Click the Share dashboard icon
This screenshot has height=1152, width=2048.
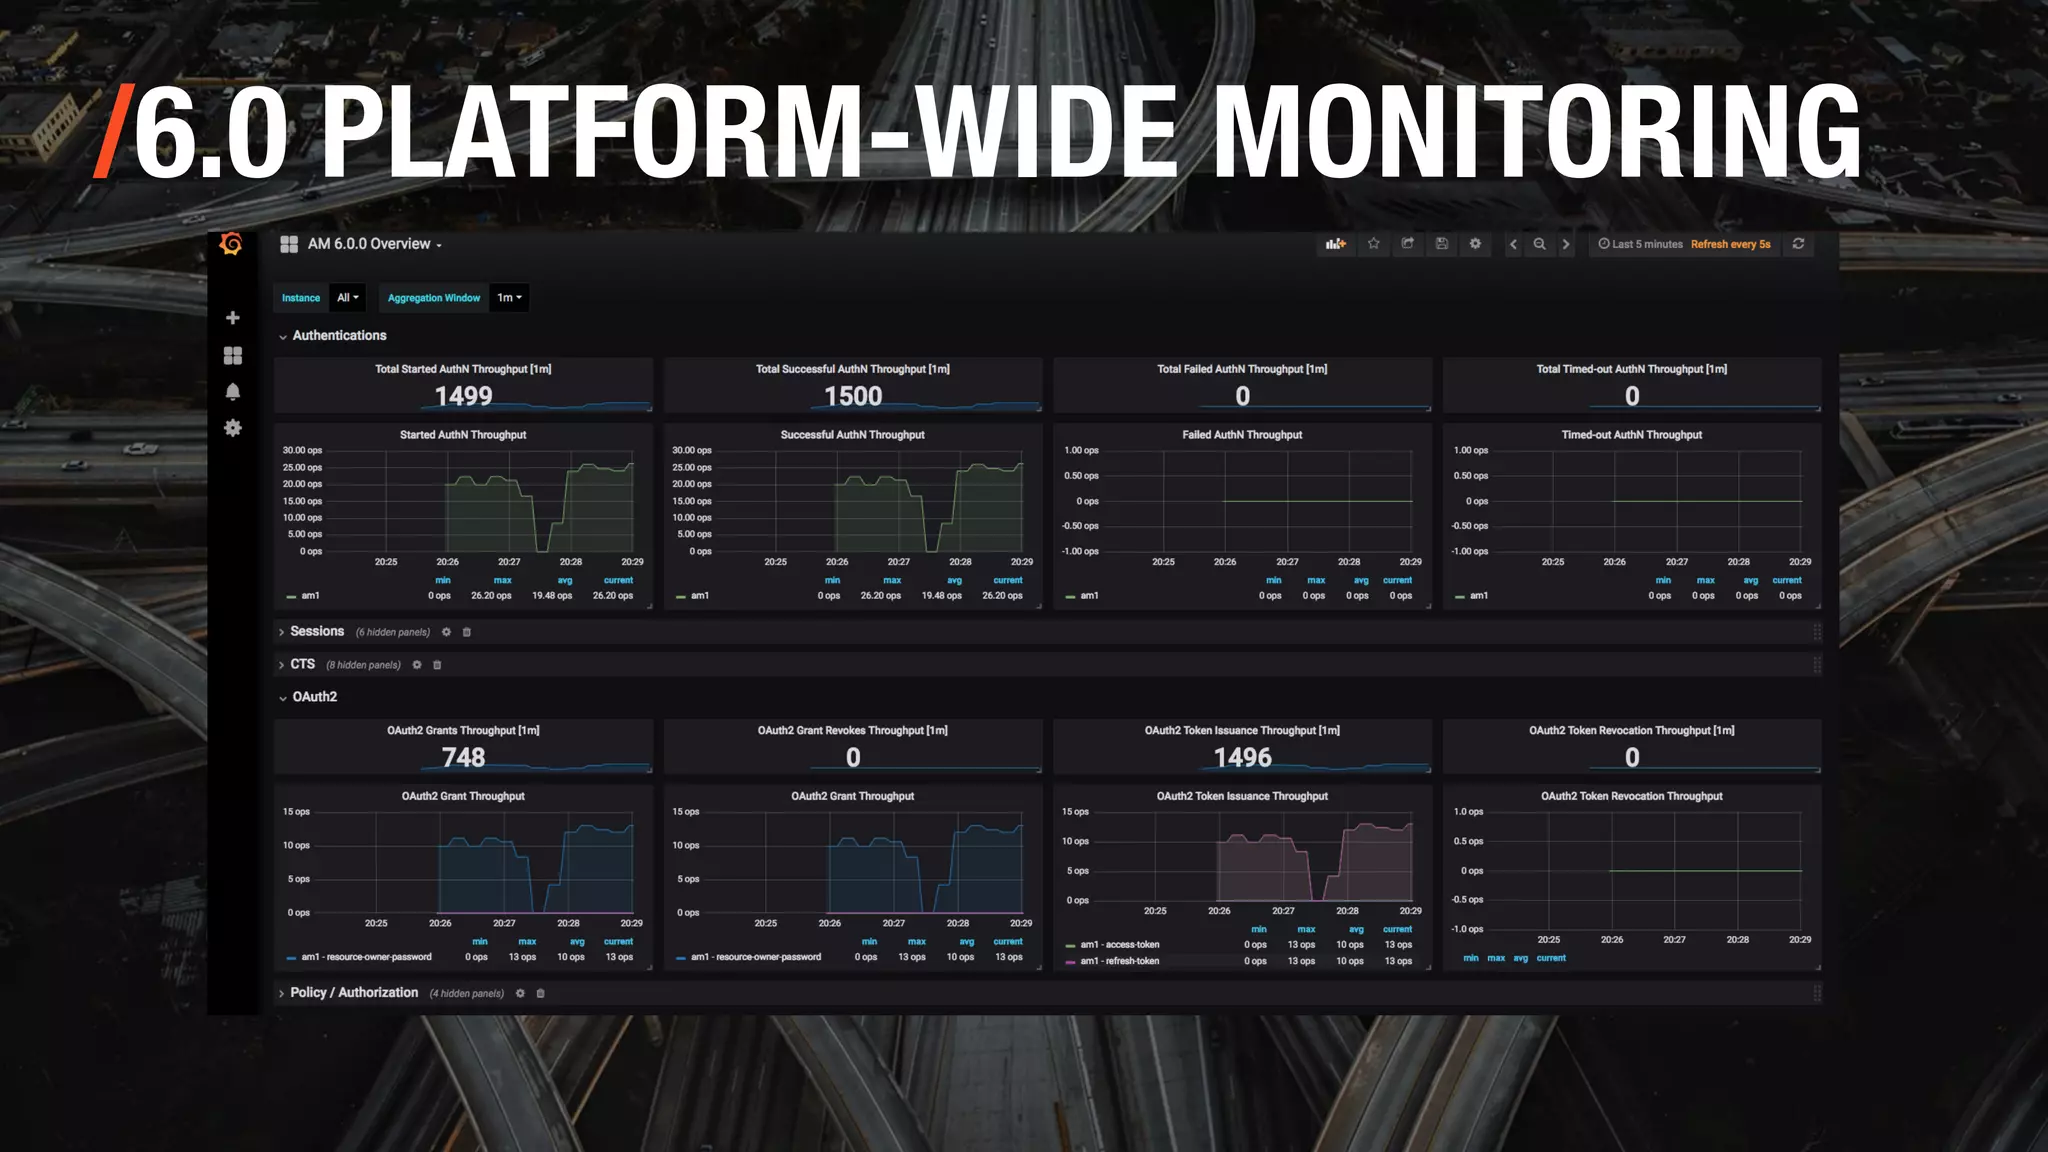coord(1408,244)
